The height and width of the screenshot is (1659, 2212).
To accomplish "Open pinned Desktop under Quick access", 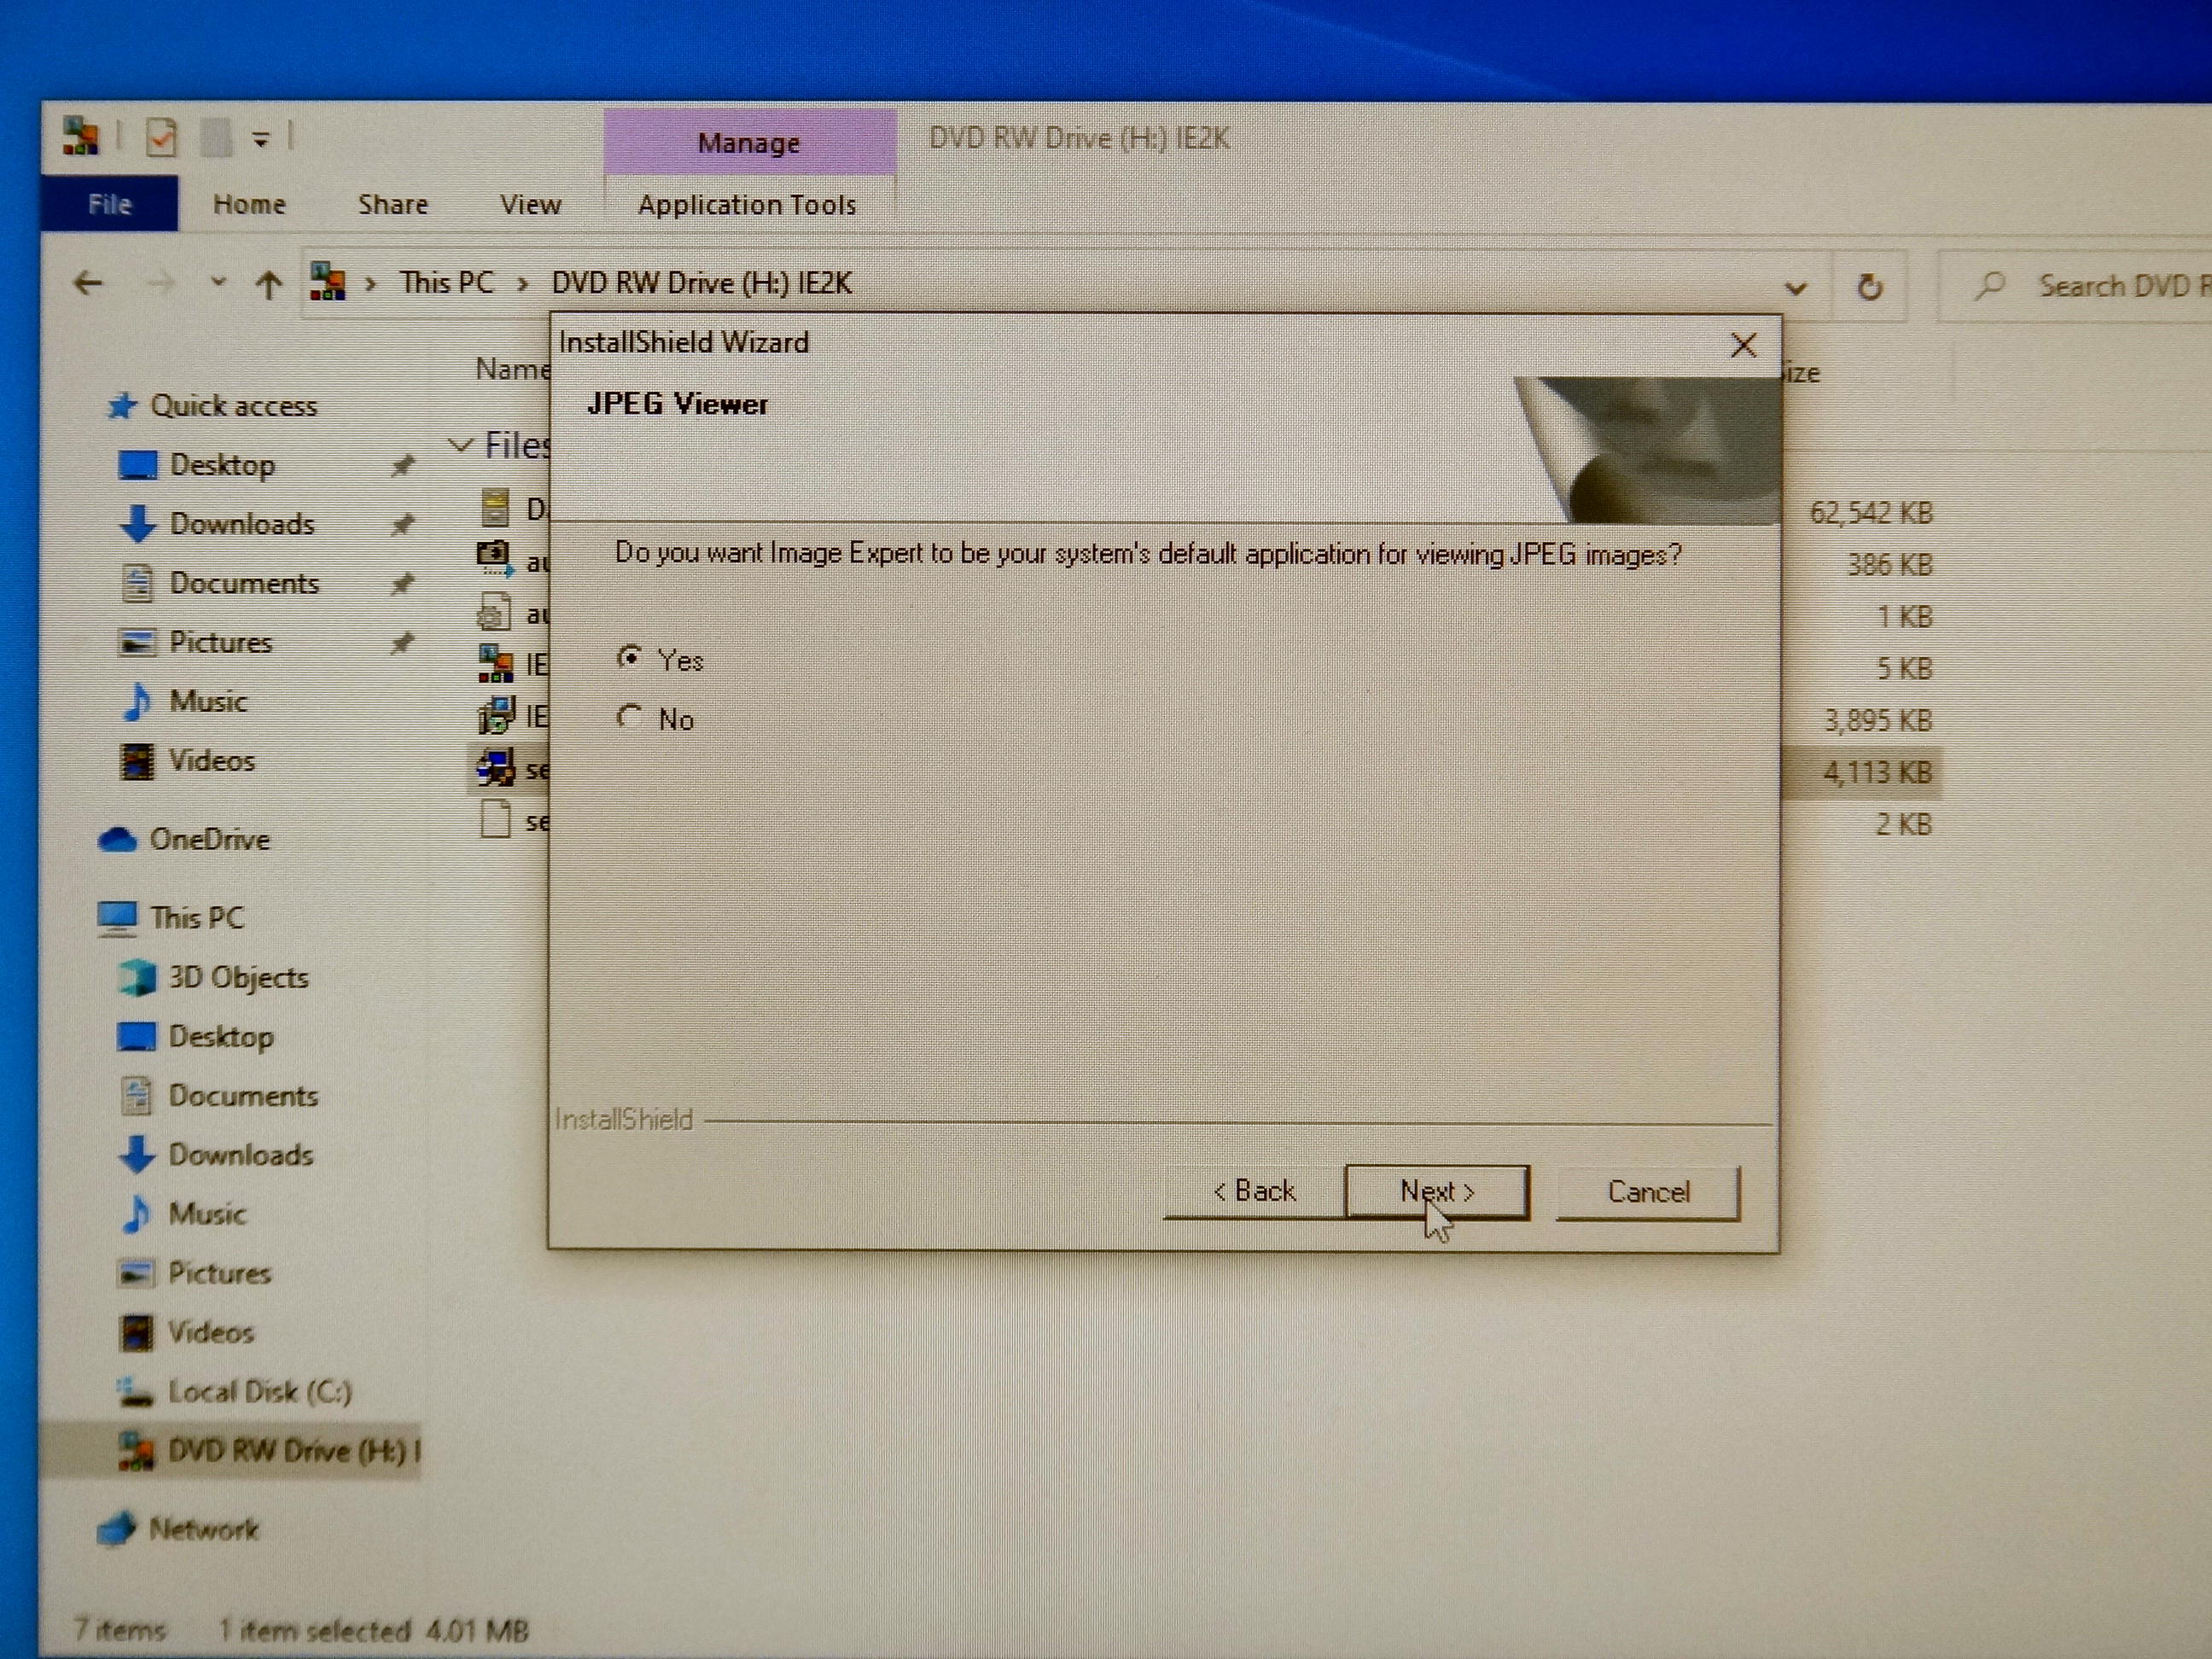I will coord(222,464).
